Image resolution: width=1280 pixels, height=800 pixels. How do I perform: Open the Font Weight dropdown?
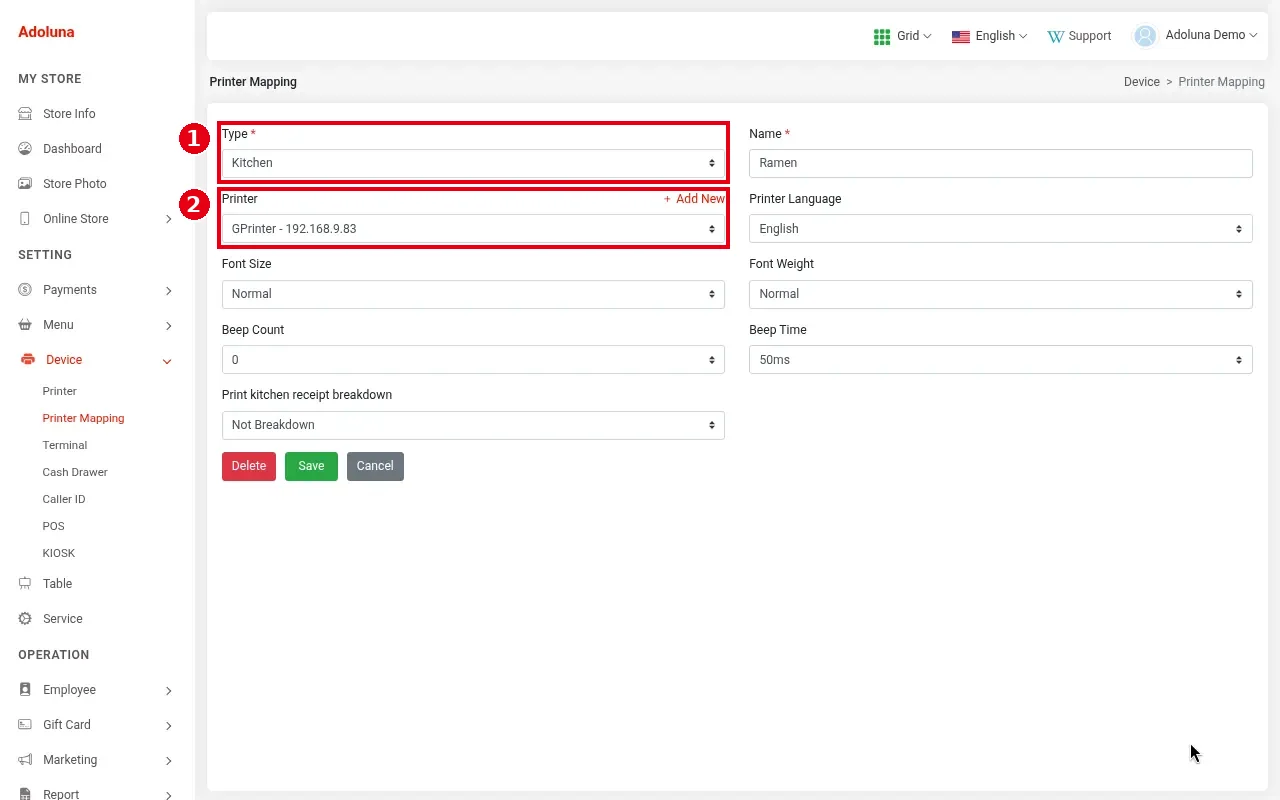point(1000,294)
